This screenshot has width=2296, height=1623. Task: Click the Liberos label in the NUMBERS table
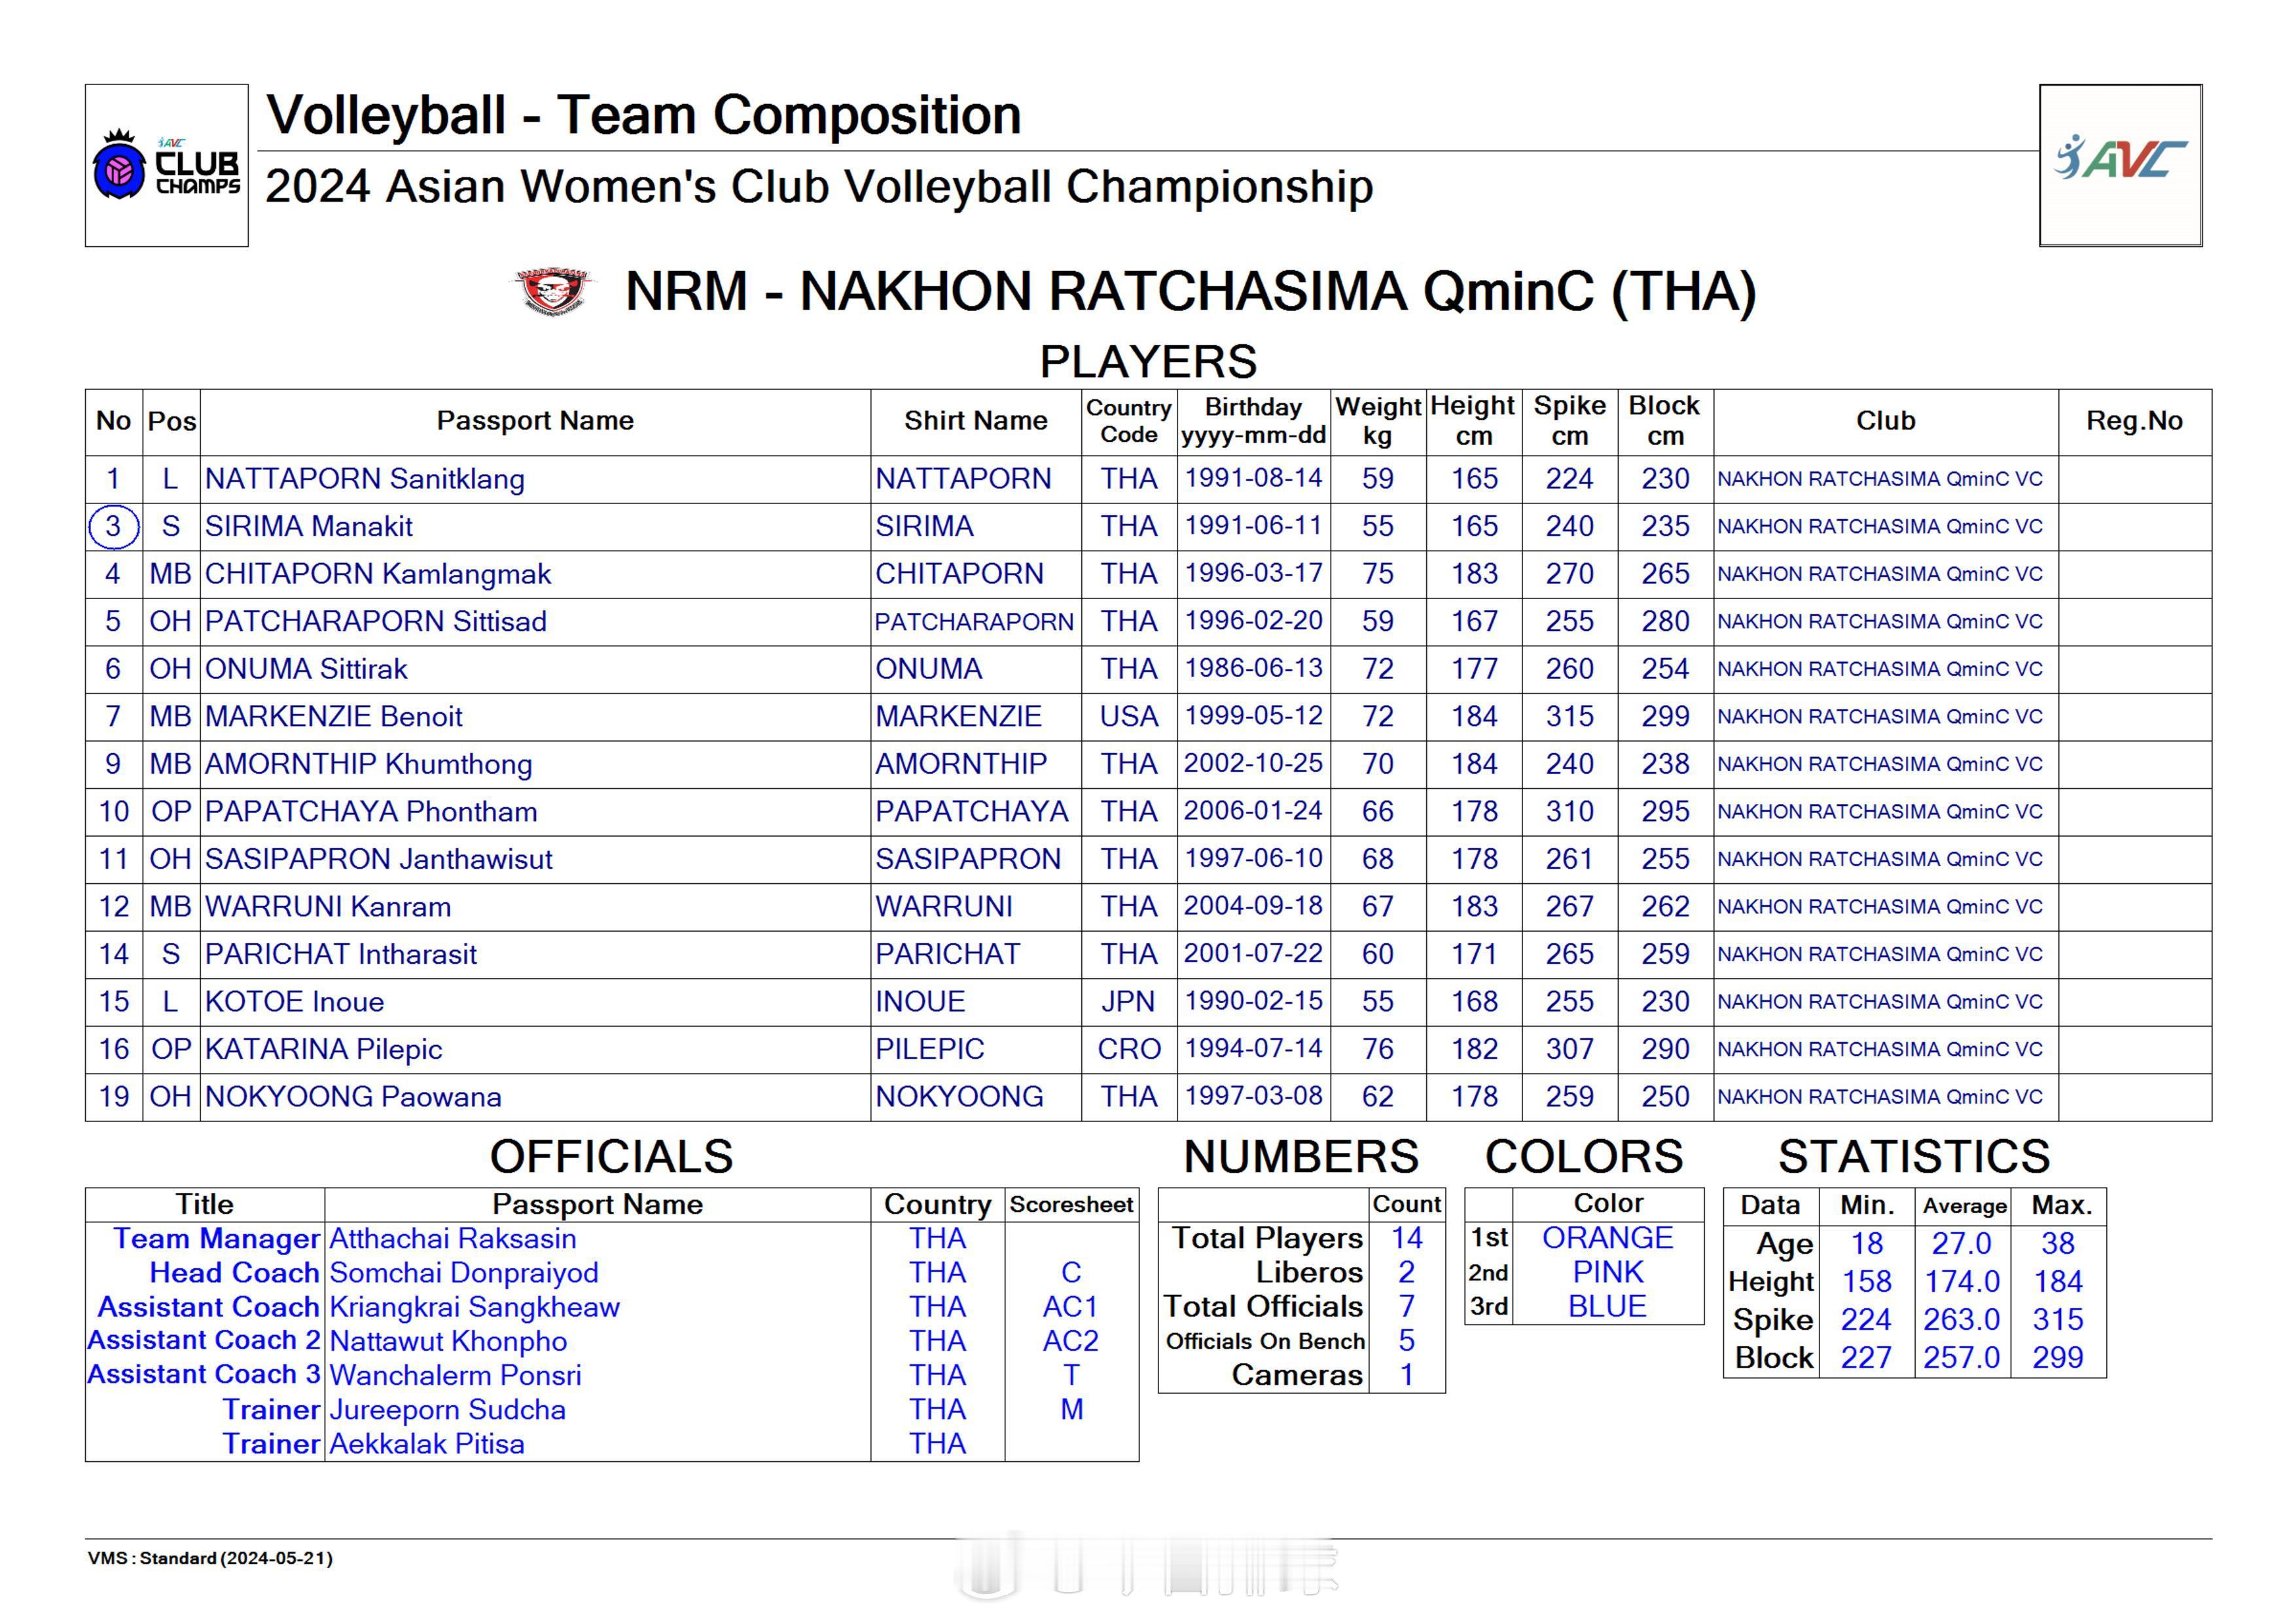click(1309, 1272)
